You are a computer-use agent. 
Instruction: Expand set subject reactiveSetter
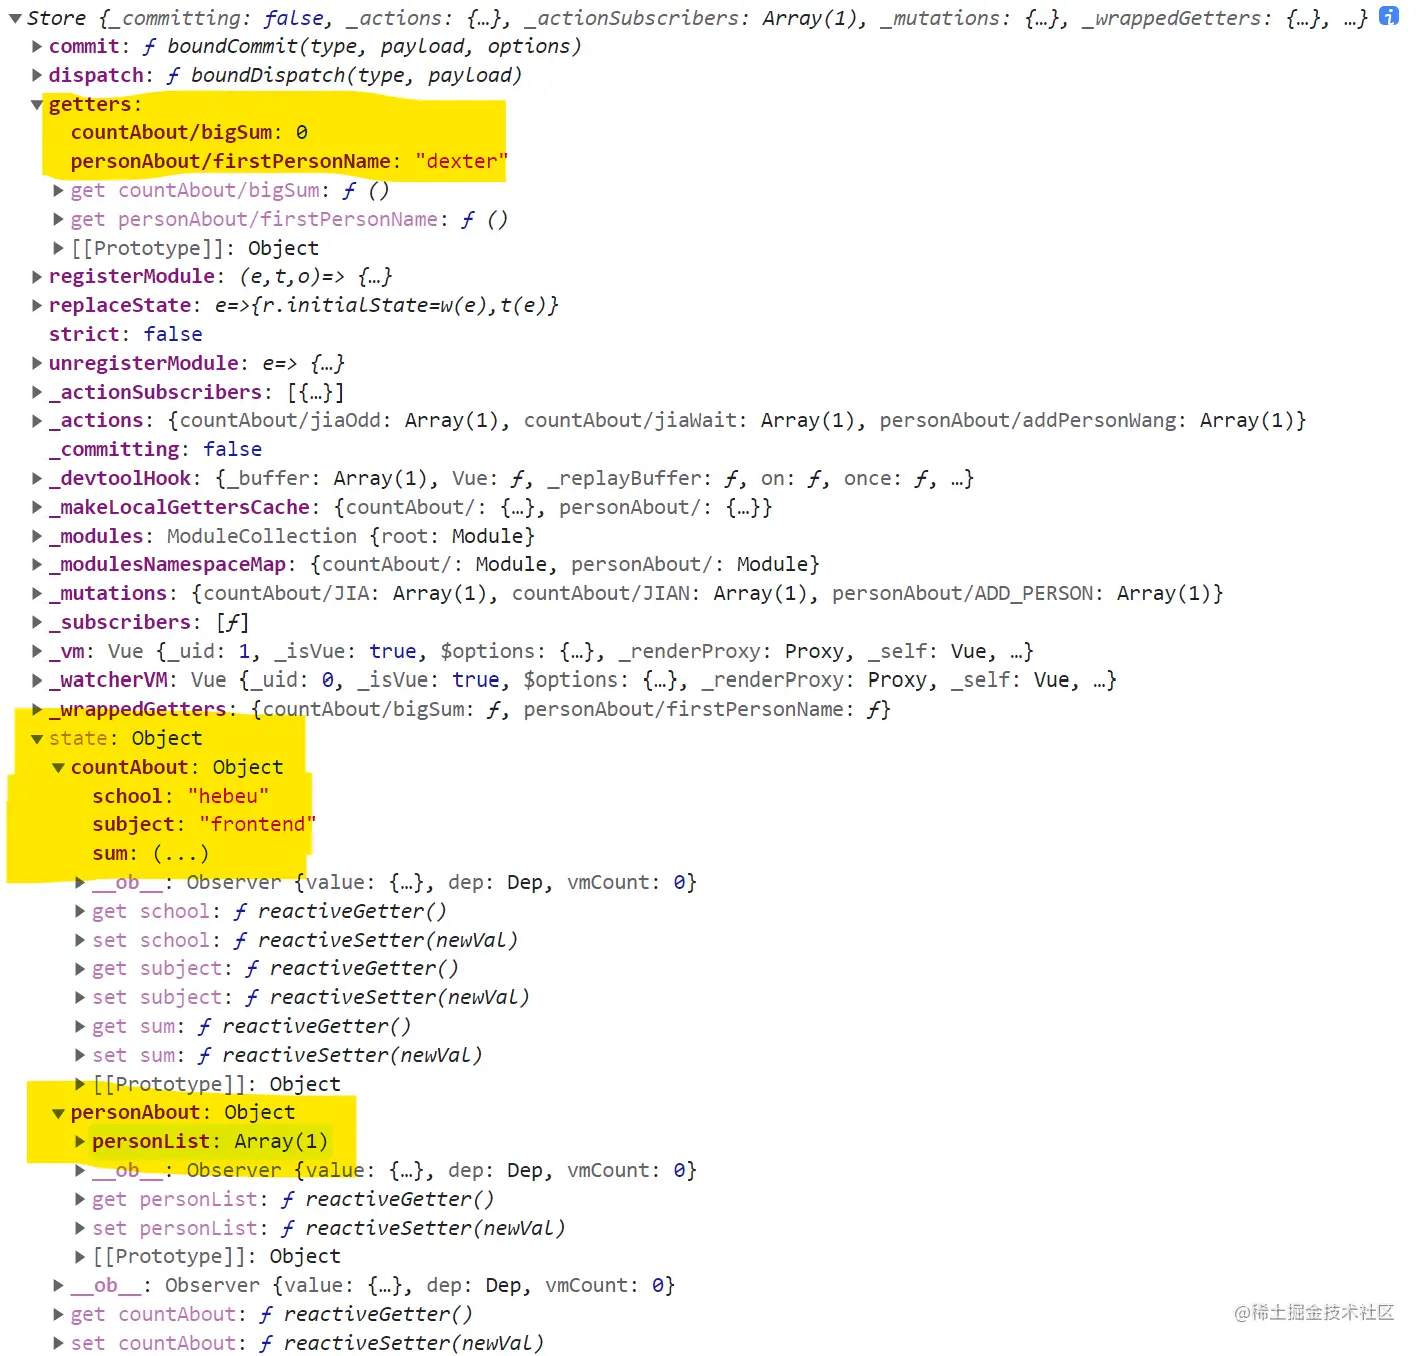81,997
